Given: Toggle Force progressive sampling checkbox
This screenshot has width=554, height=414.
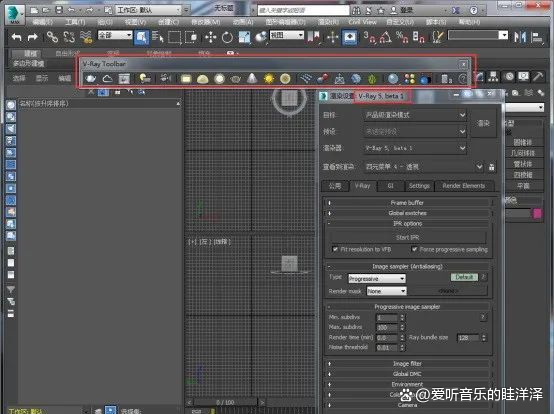Looking at the screenshot, I should pos(414,249).
